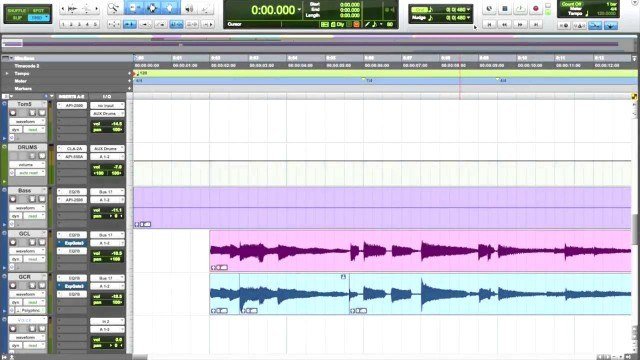Click the Play transport button
The height and width of the screenshot is (360, 640).
tap(520, 9)
